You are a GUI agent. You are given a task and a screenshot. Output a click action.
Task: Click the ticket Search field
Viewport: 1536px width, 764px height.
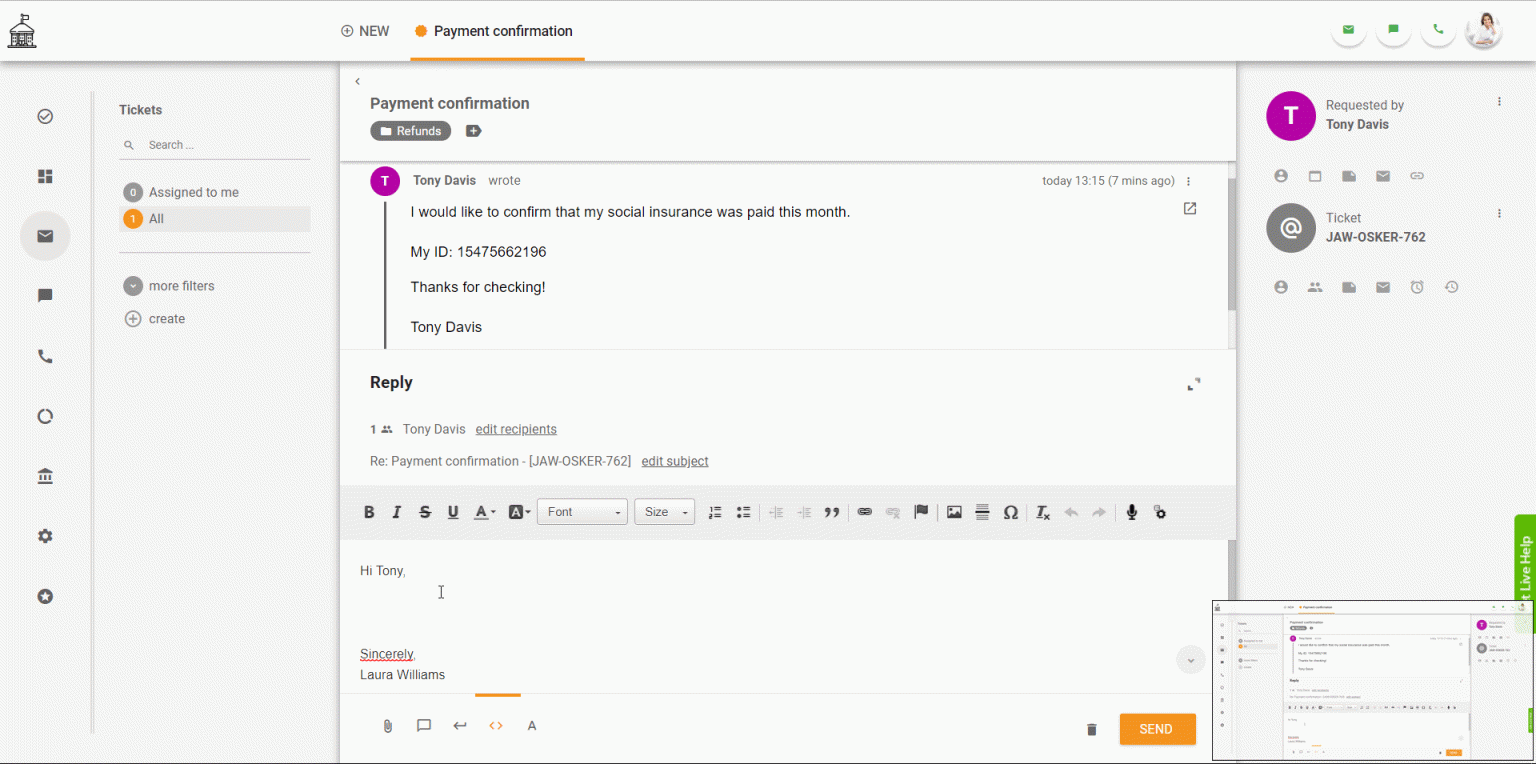(x=220, y=145)
